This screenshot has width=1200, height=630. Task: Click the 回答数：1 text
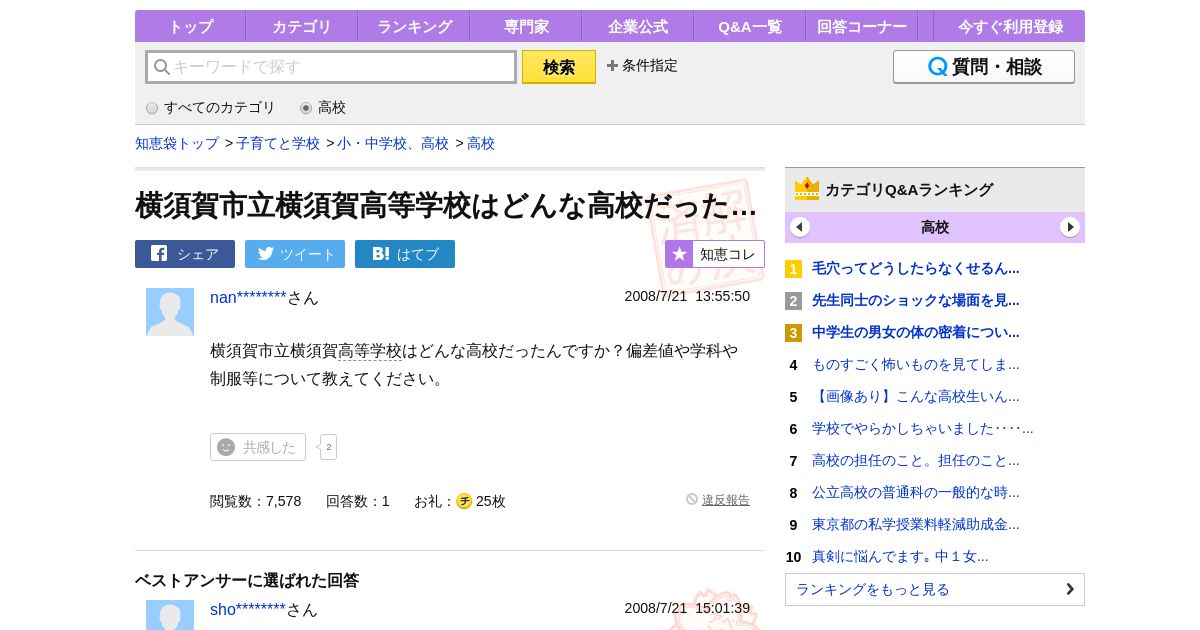[x=357, y=501]
